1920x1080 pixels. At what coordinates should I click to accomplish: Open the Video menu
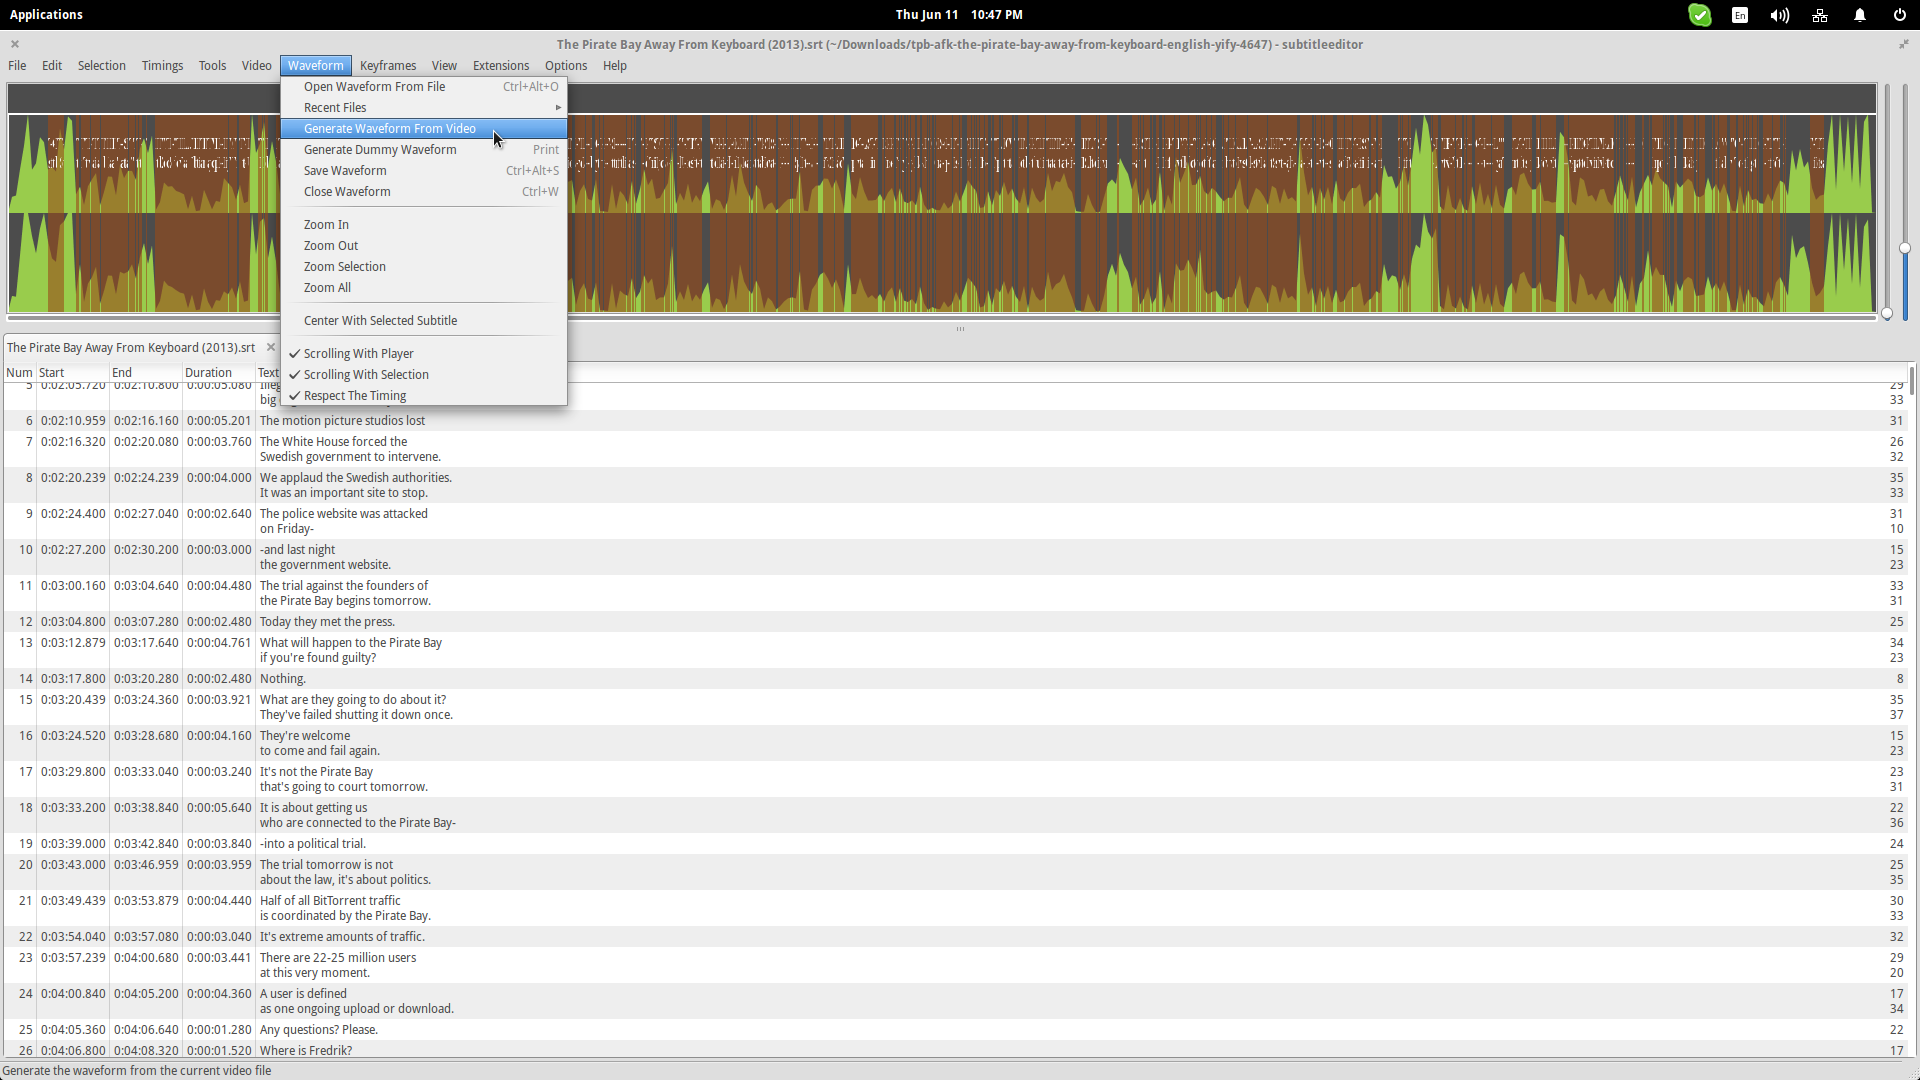[256, 65]
